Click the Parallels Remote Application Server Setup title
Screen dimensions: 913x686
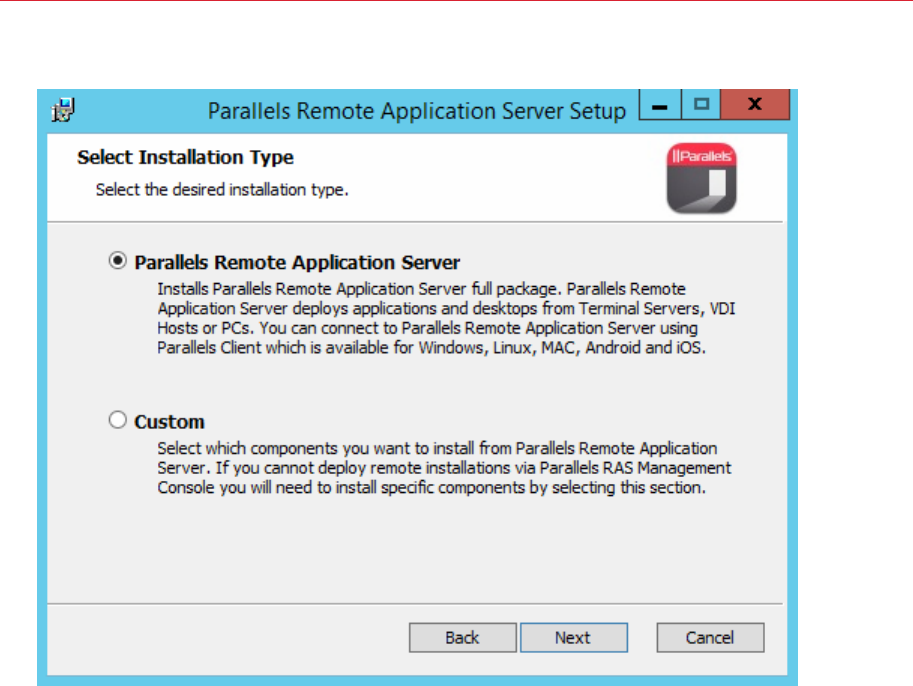(x=416, y=111)
